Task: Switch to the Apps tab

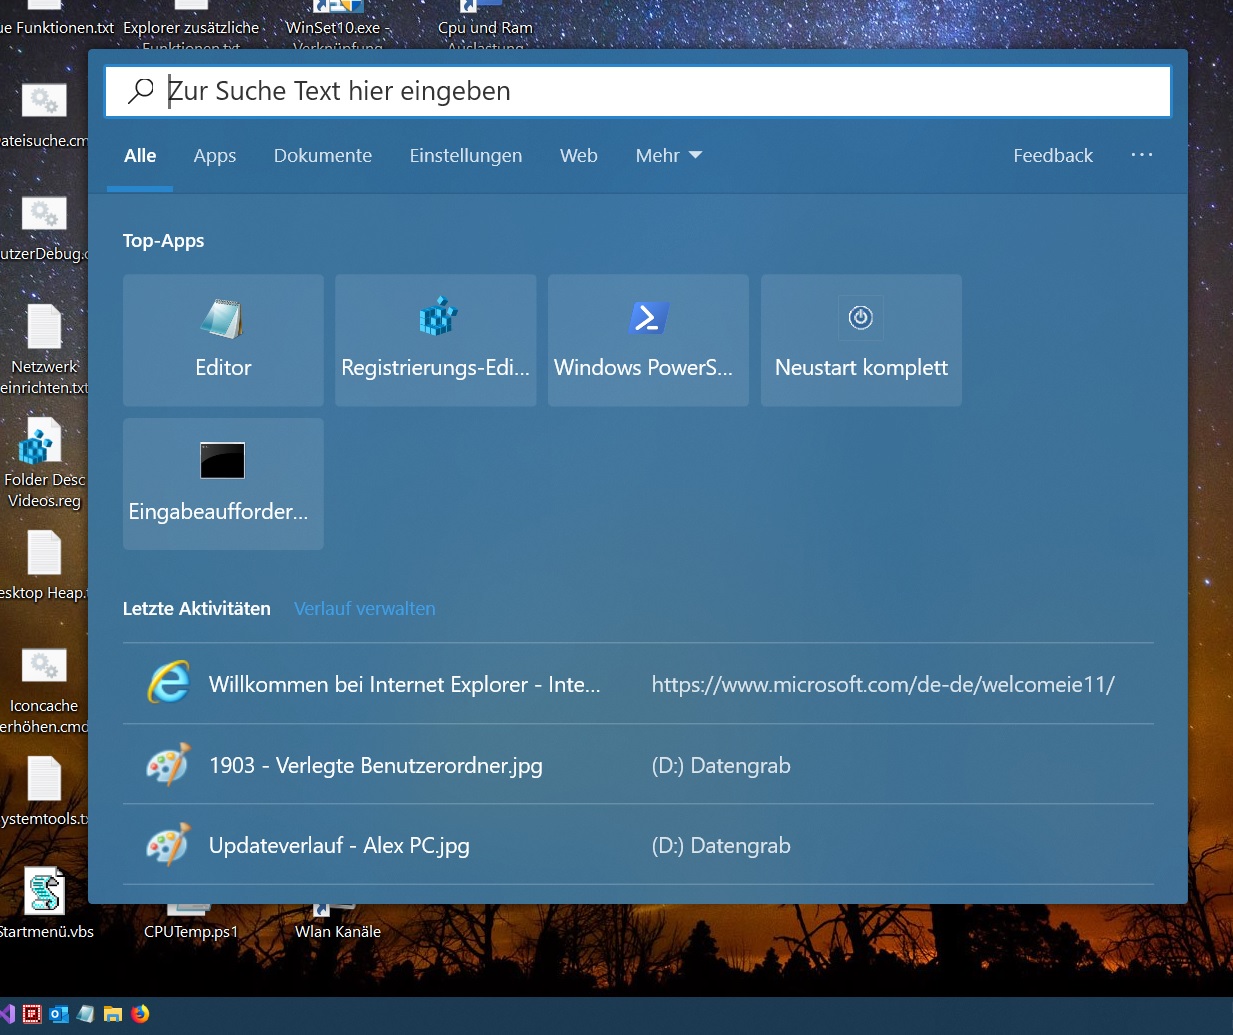Action: [215, 156]
